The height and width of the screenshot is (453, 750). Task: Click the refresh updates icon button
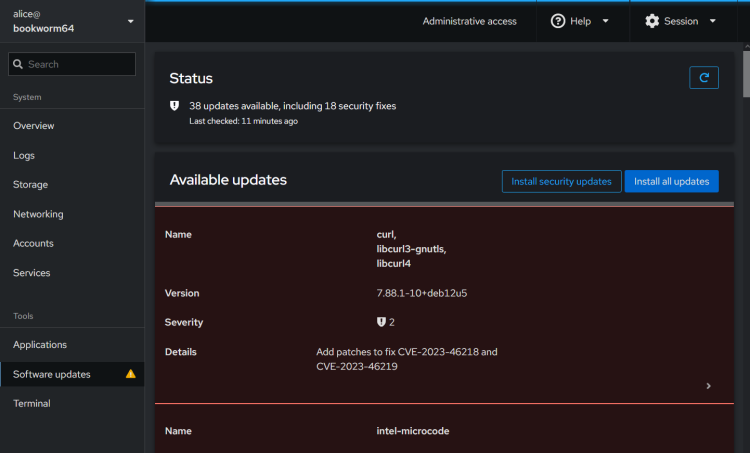pyautogui.click(x=704, y=77)
